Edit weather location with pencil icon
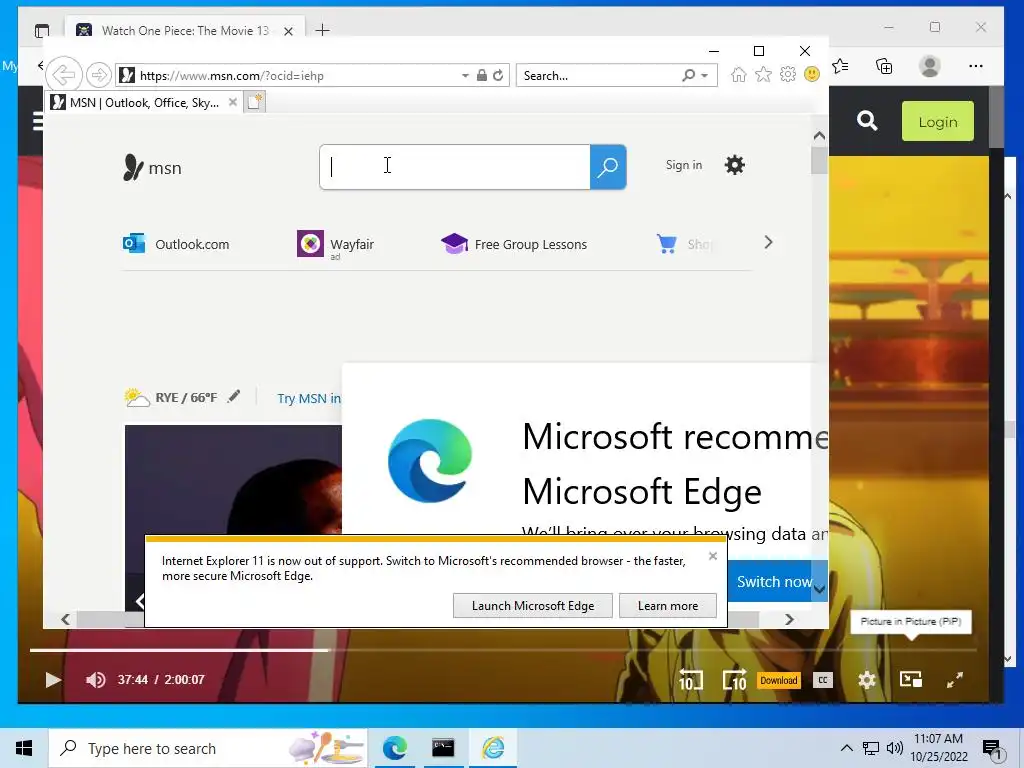 coord(234,396)
